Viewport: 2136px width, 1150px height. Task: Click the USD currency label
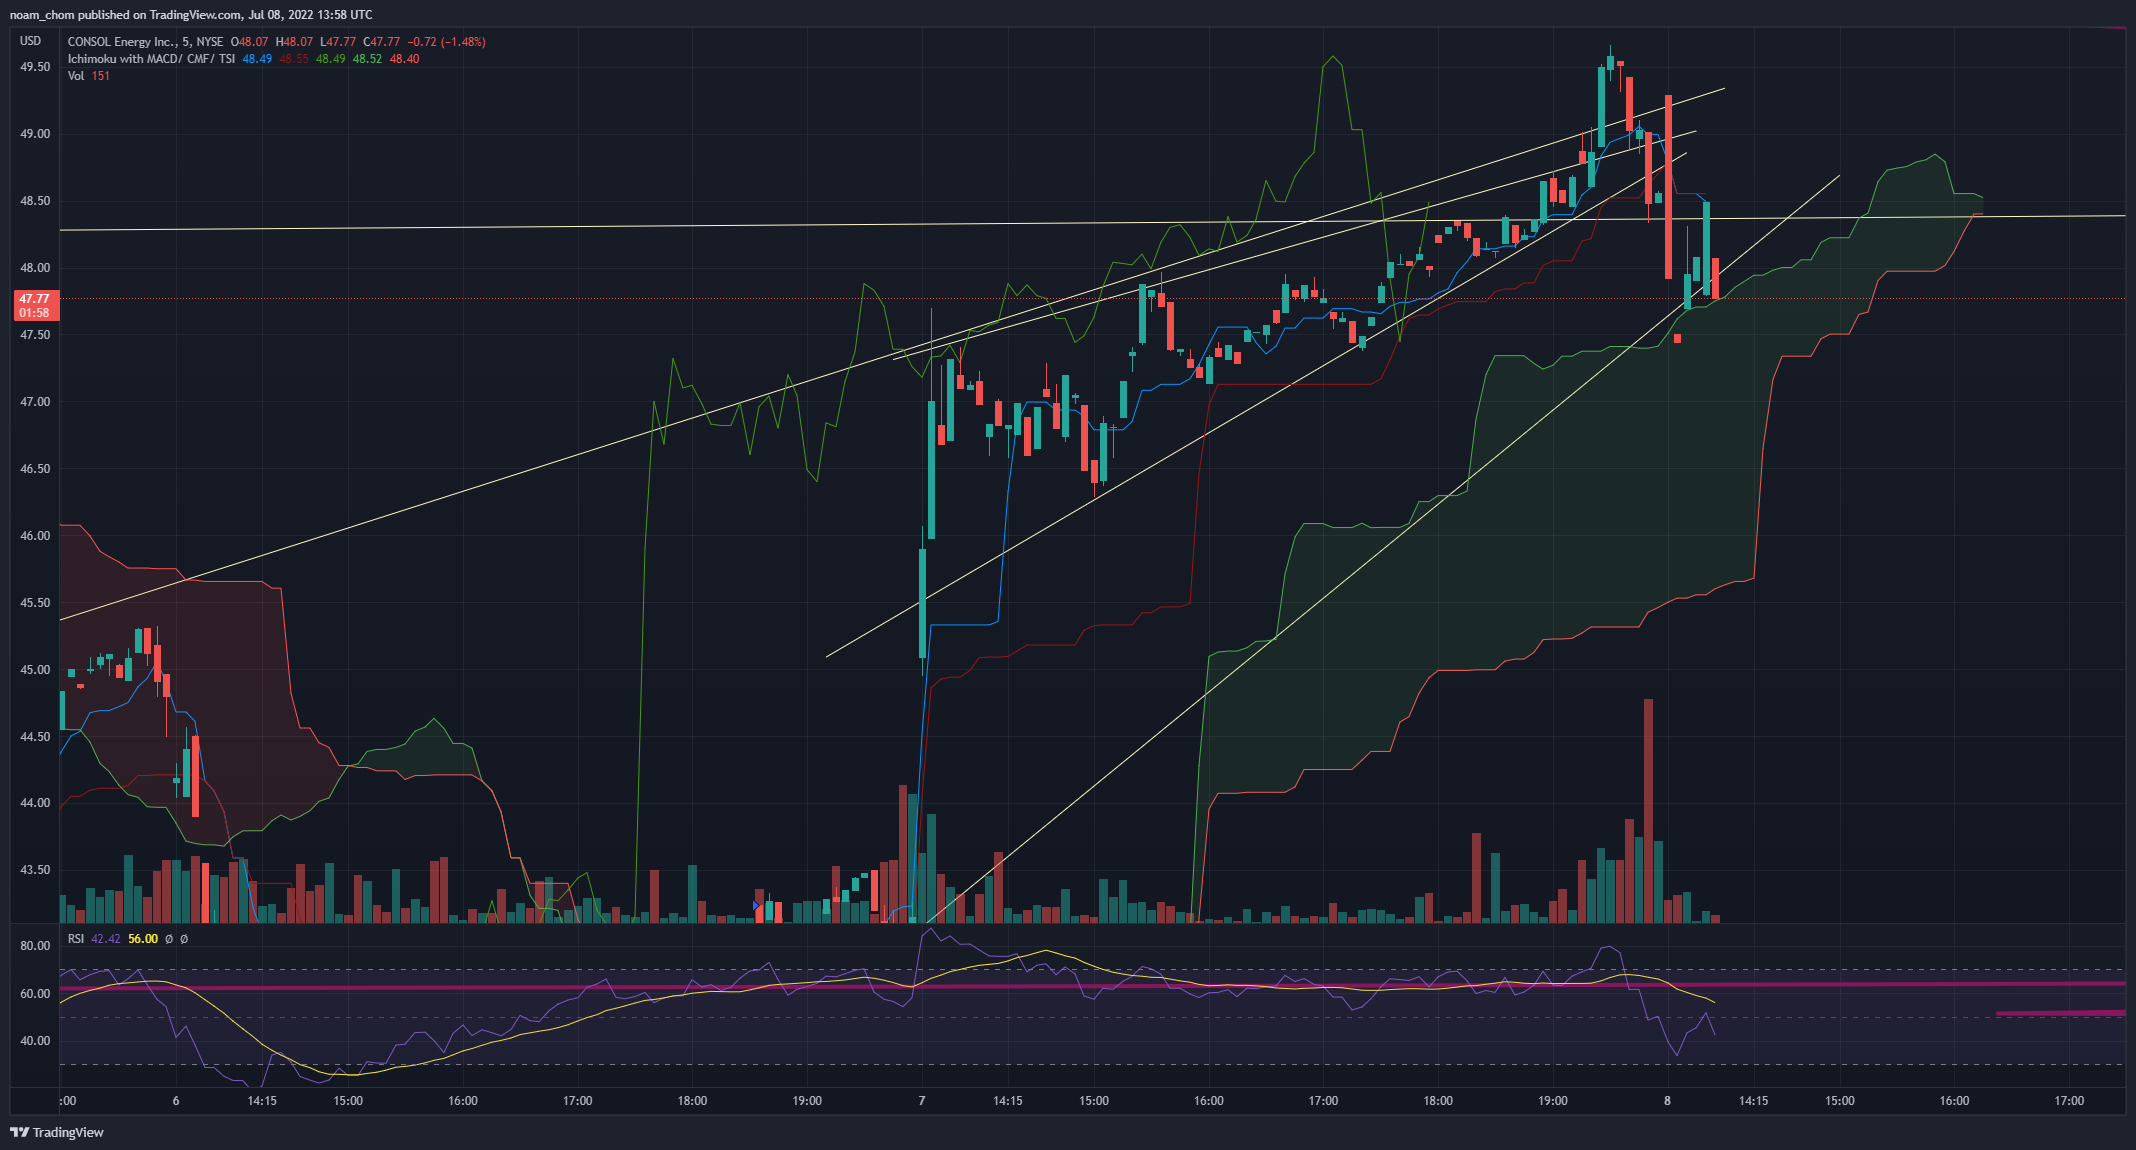(x=31, y=41)
